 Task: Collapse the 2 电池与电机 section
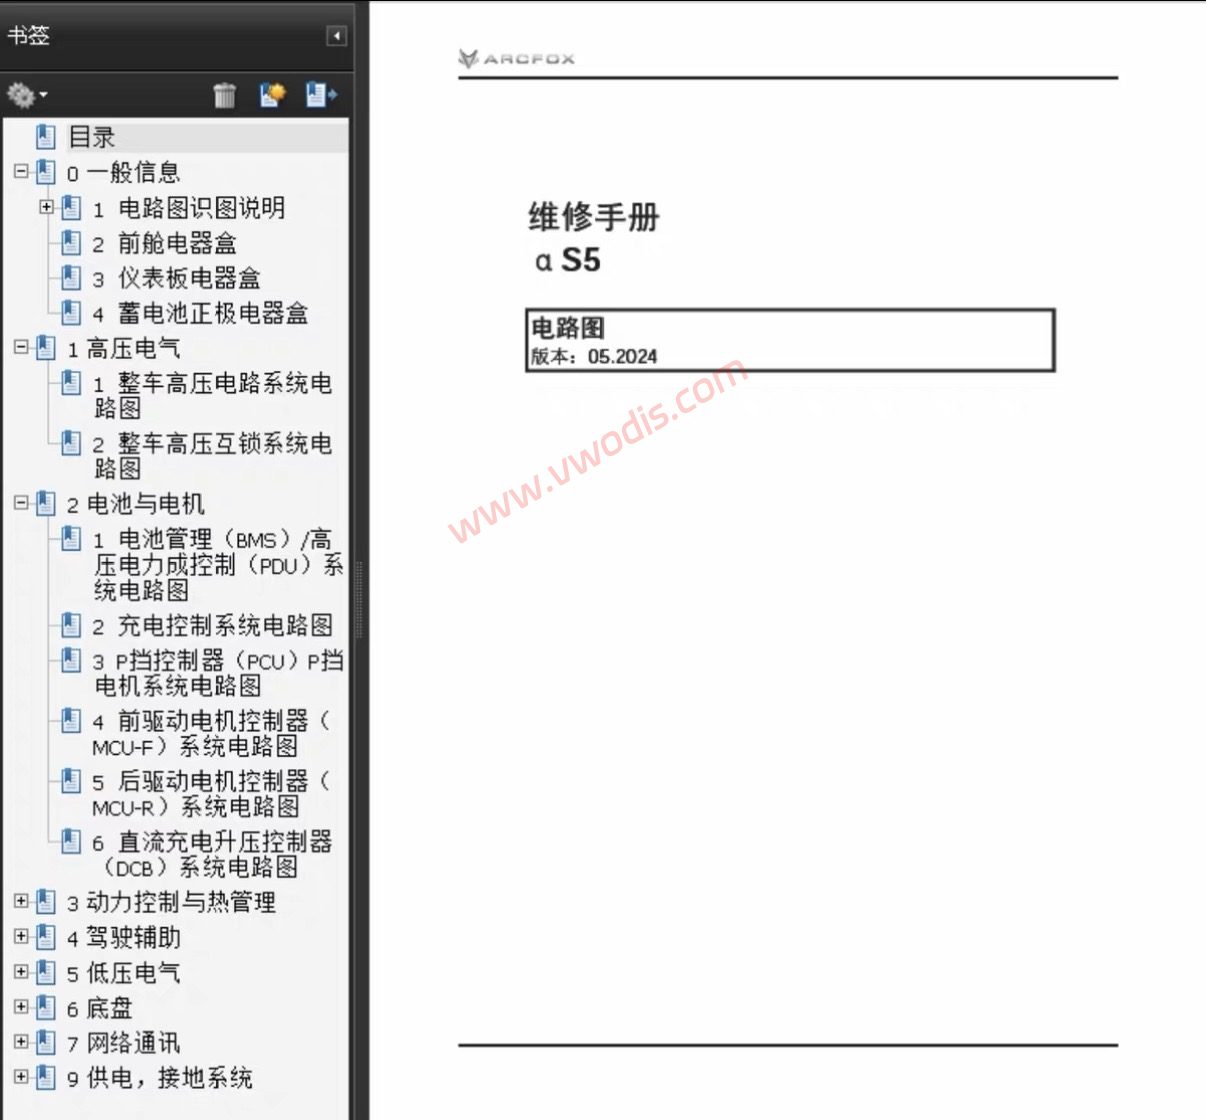pos(21,503)
